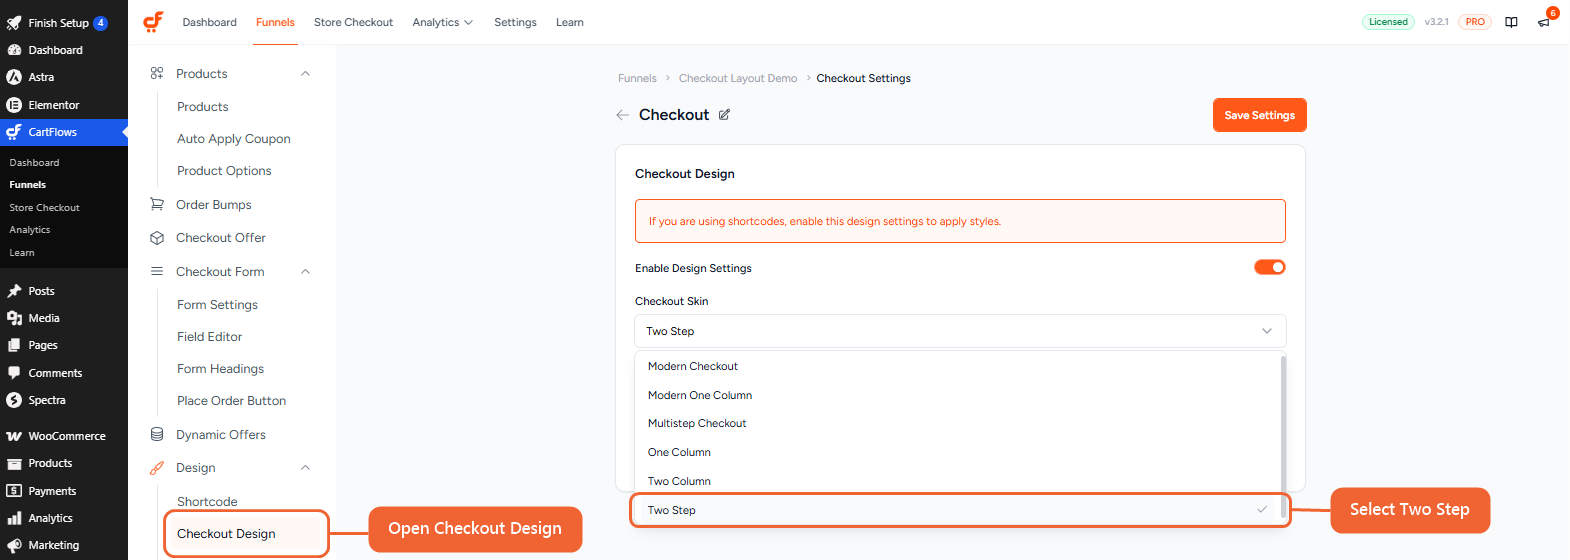
Task: Open the Funnels top tab
Action: pyautogui.click(x=275, y=22)
